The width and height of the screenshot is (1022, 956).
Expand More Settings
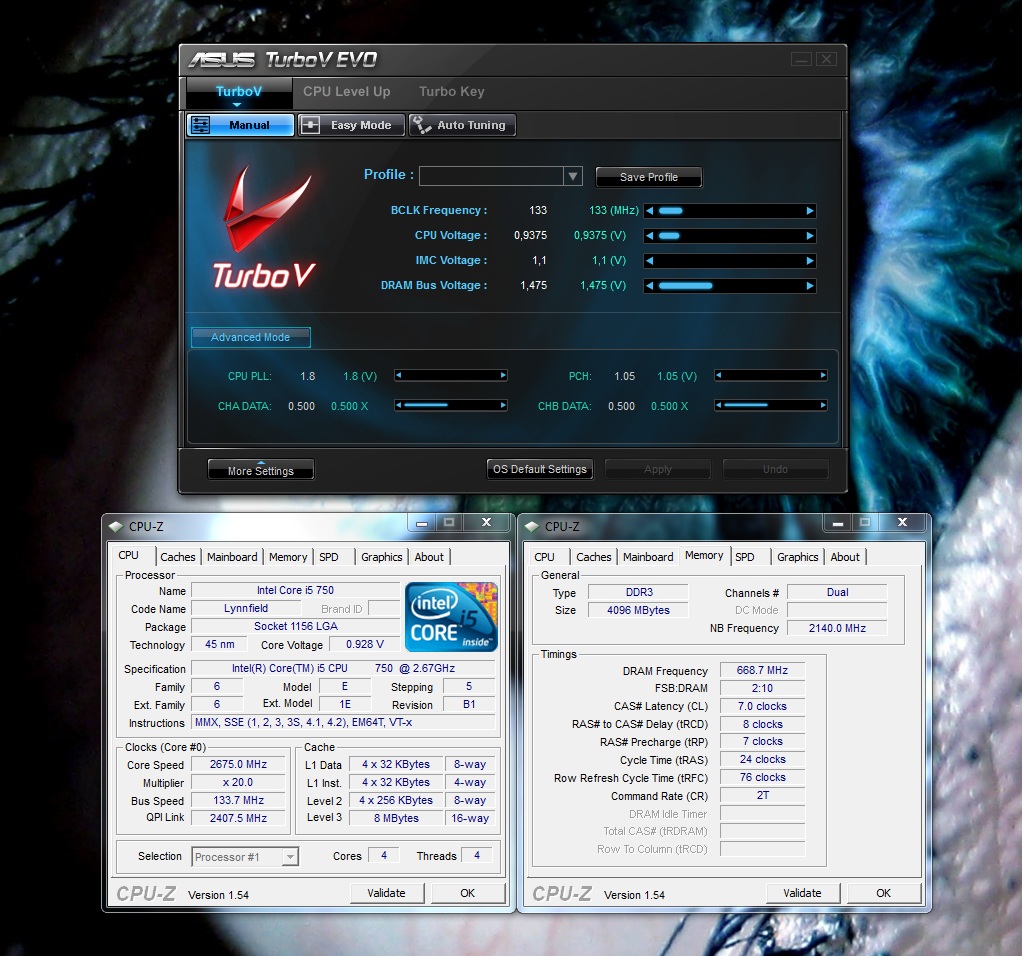tap(261, 470)
